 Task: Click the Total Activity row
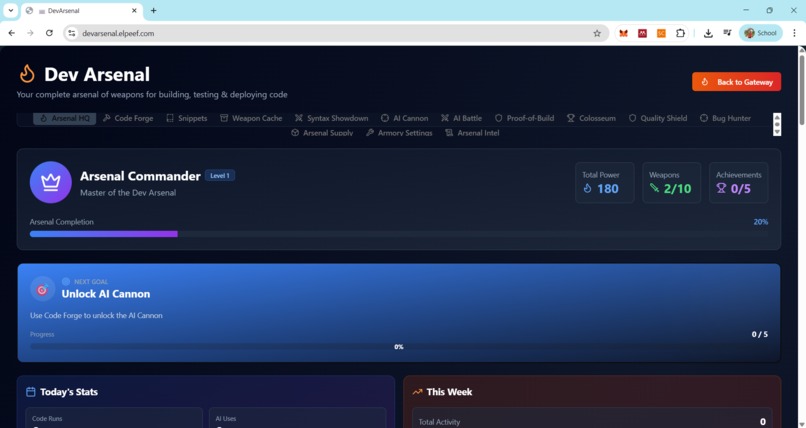click(x=592, y=419)
